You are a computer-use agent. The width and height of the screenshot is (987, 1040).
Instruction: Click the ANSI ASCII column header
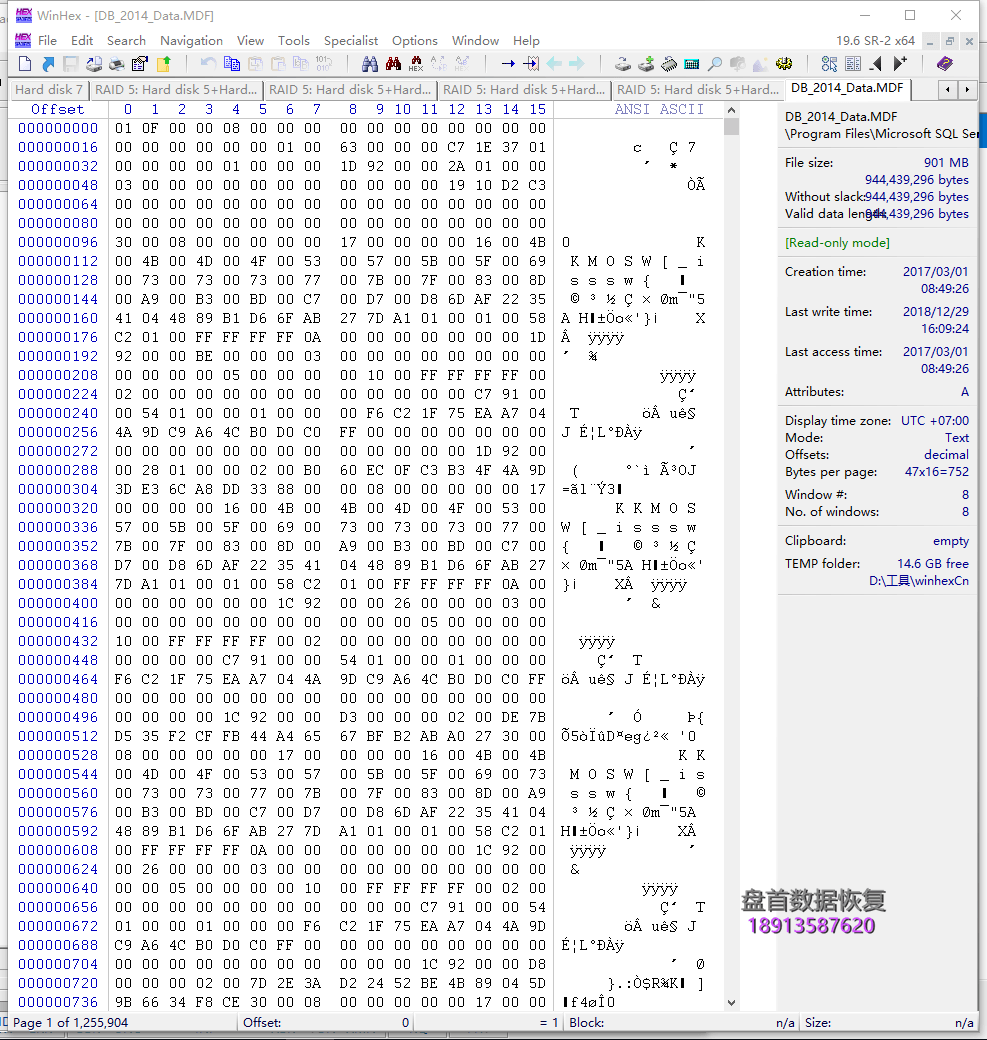[x=659, y=109]
